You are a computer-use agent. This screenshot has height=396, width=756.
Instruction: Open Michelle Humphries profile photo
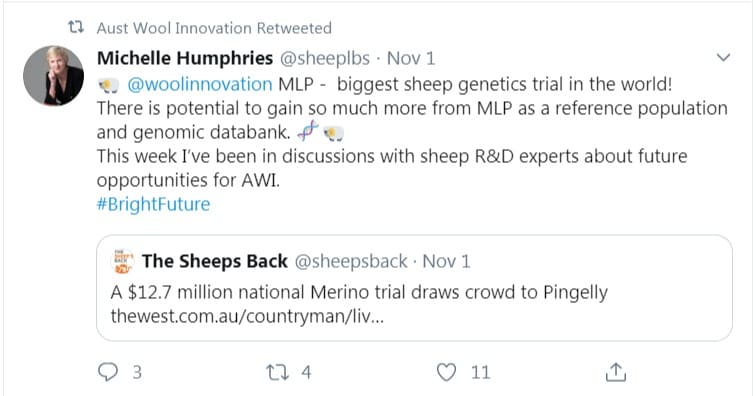(x=54, y=76)
